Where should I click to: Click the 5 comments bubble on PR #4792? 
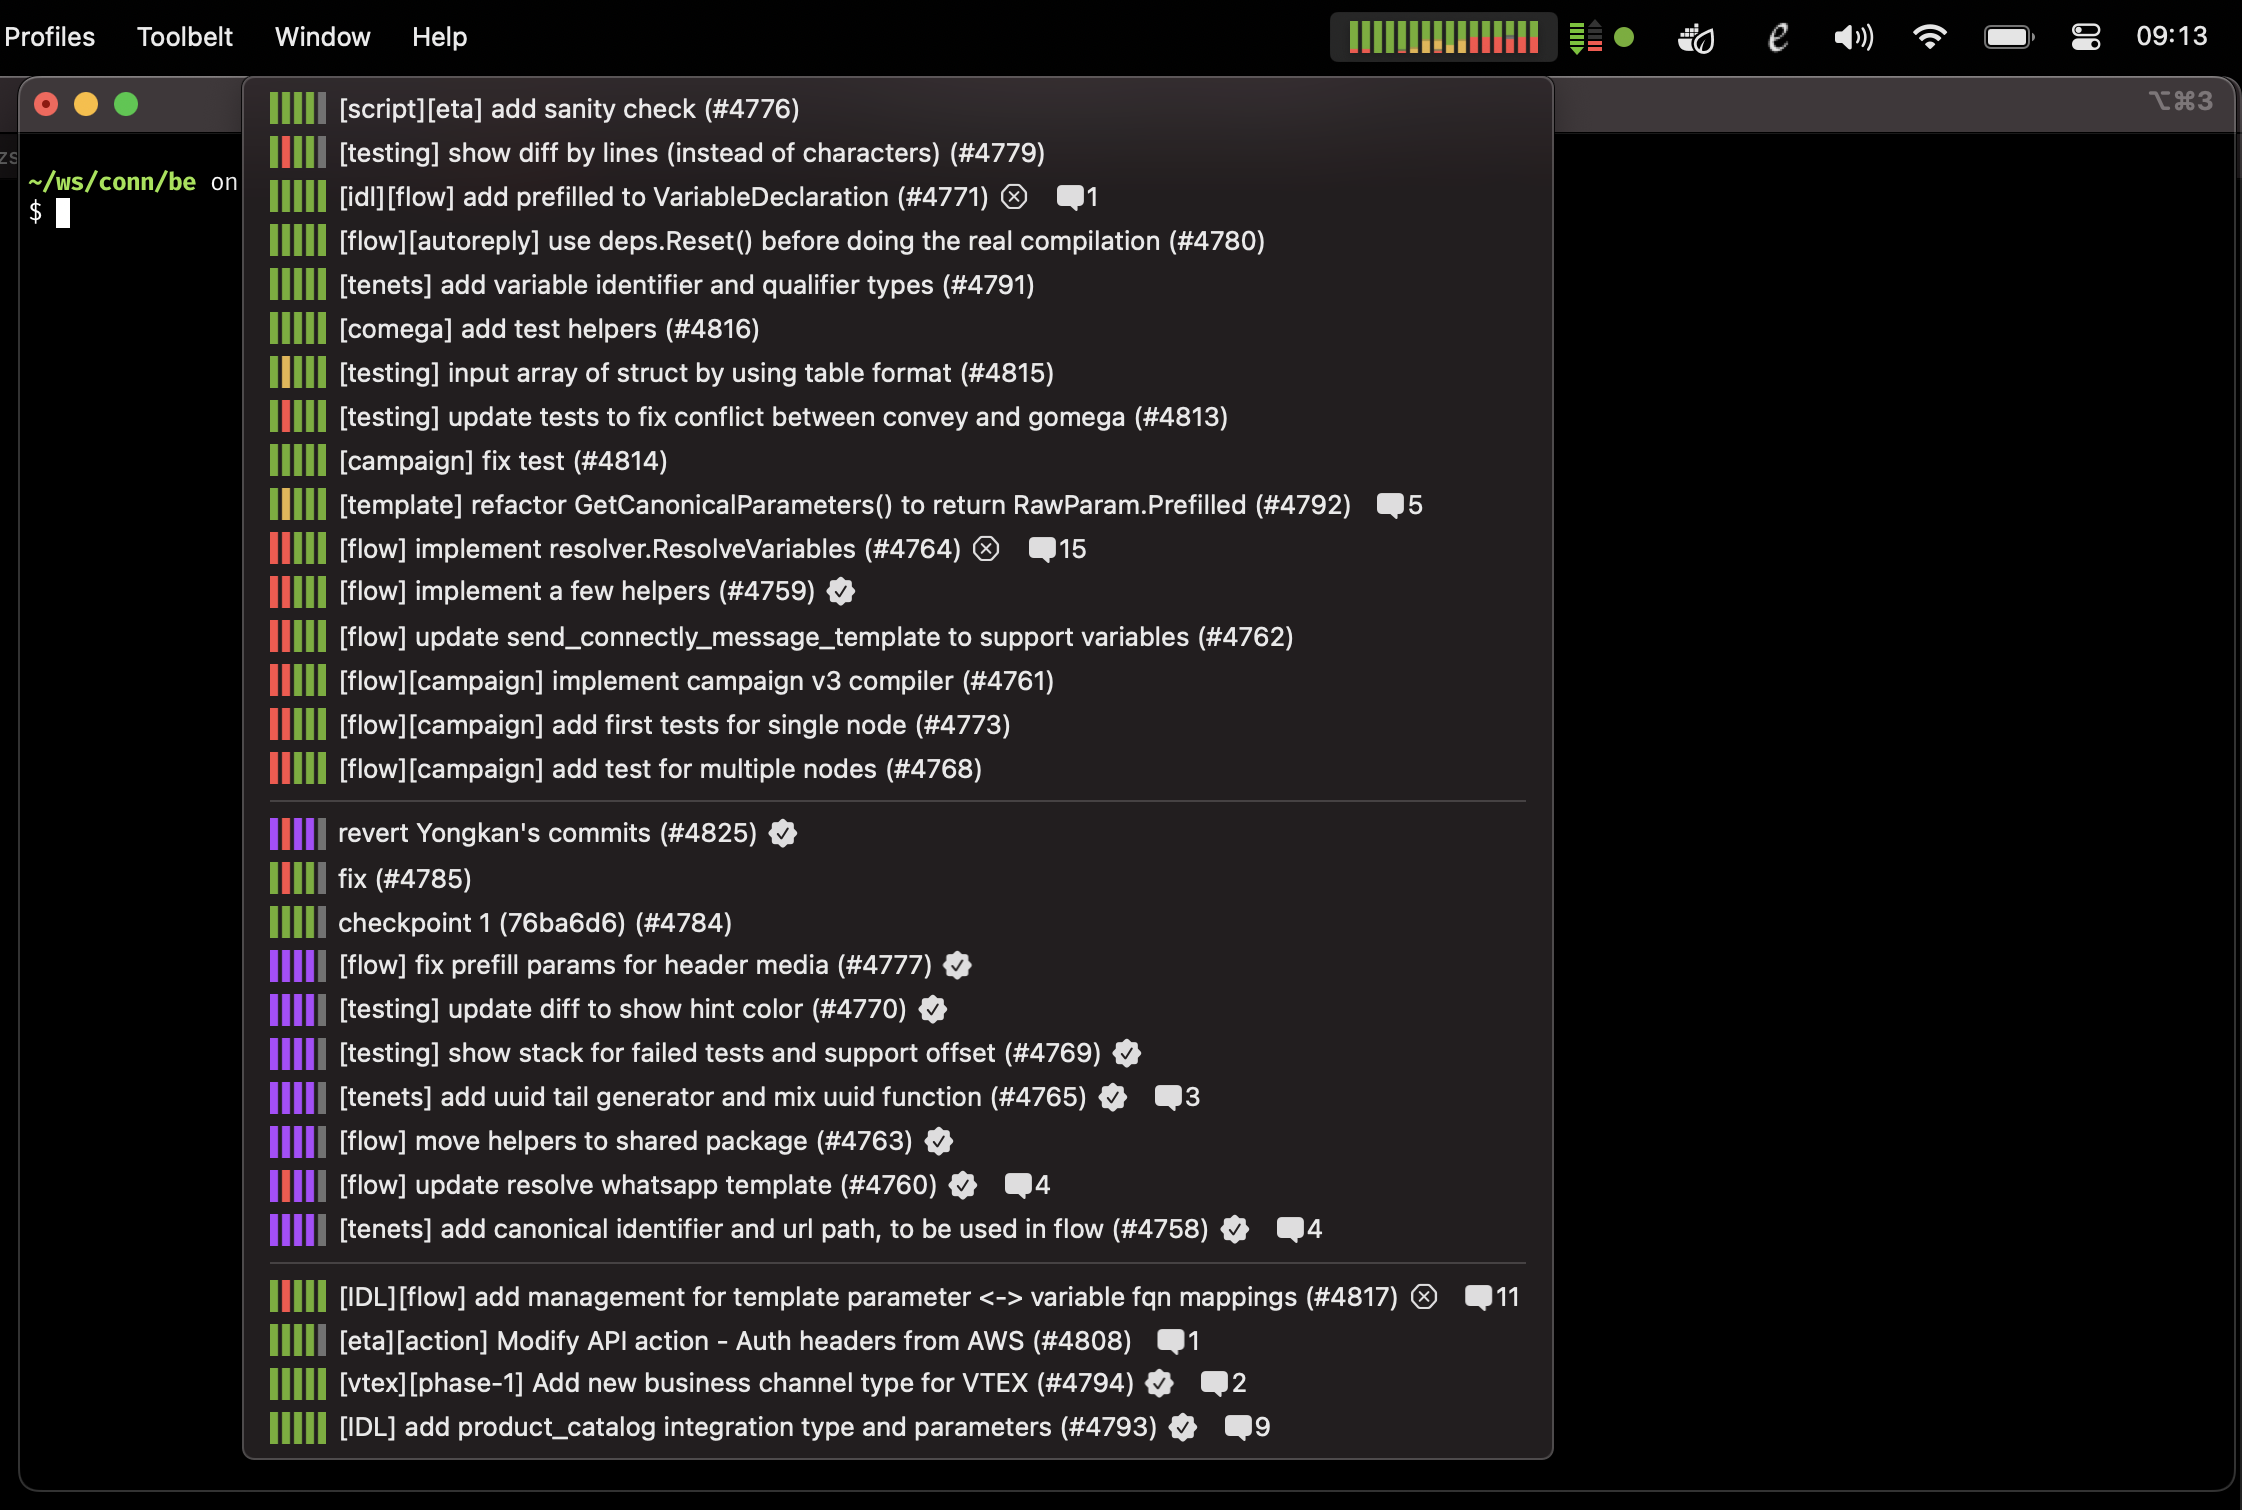click(1399, 505)
